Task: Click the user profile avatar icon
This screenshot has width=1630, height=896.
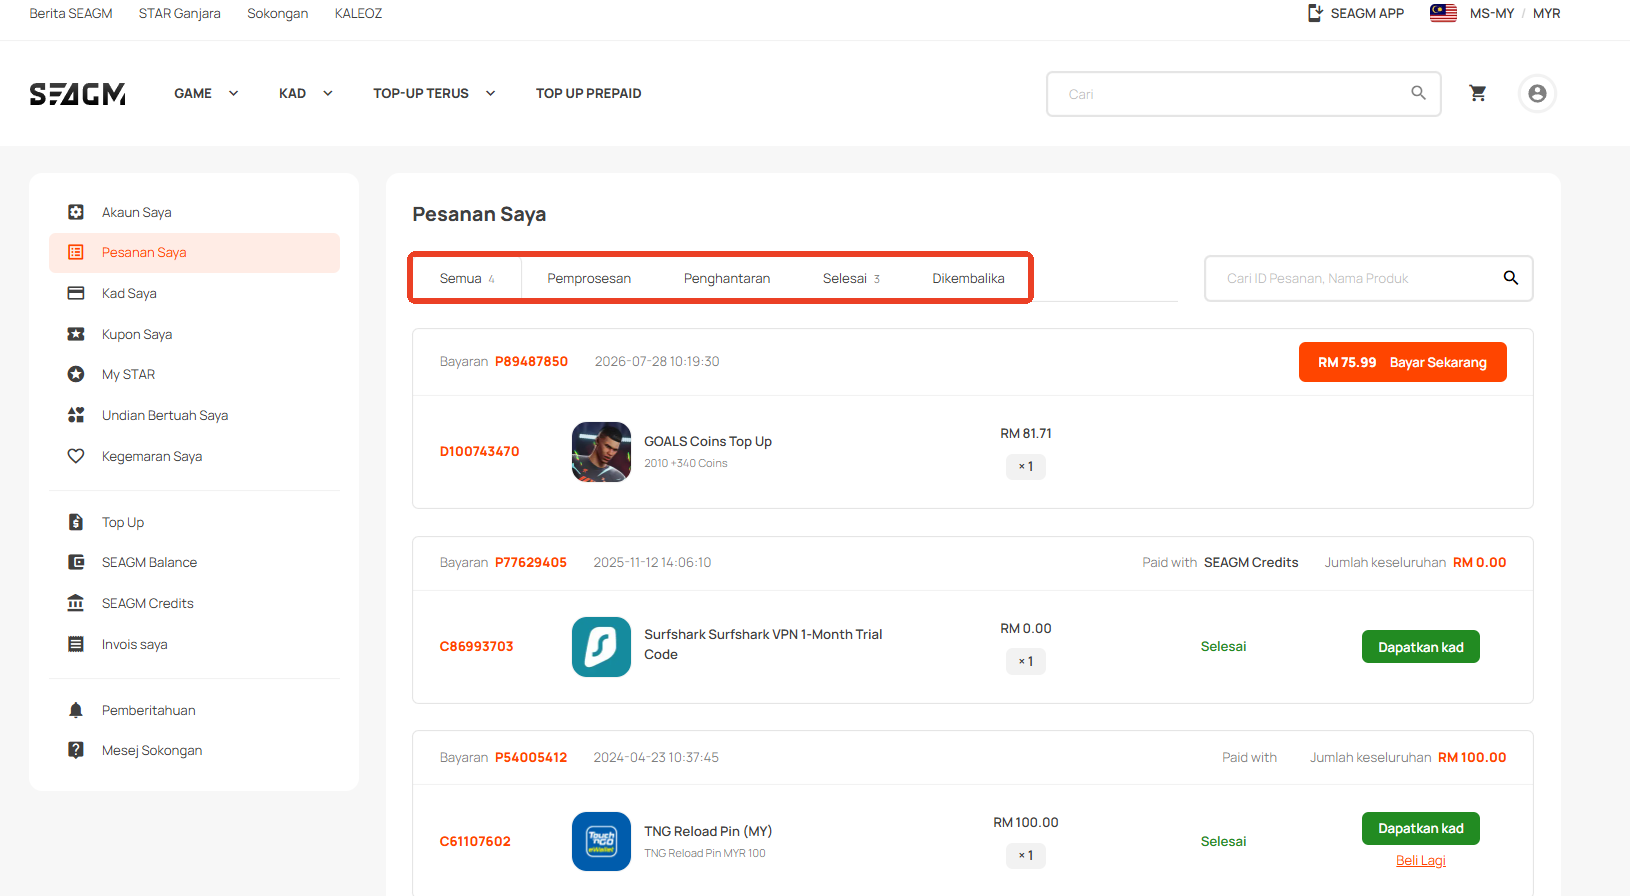Action: pyautogui.click(x=1537, y=93)
